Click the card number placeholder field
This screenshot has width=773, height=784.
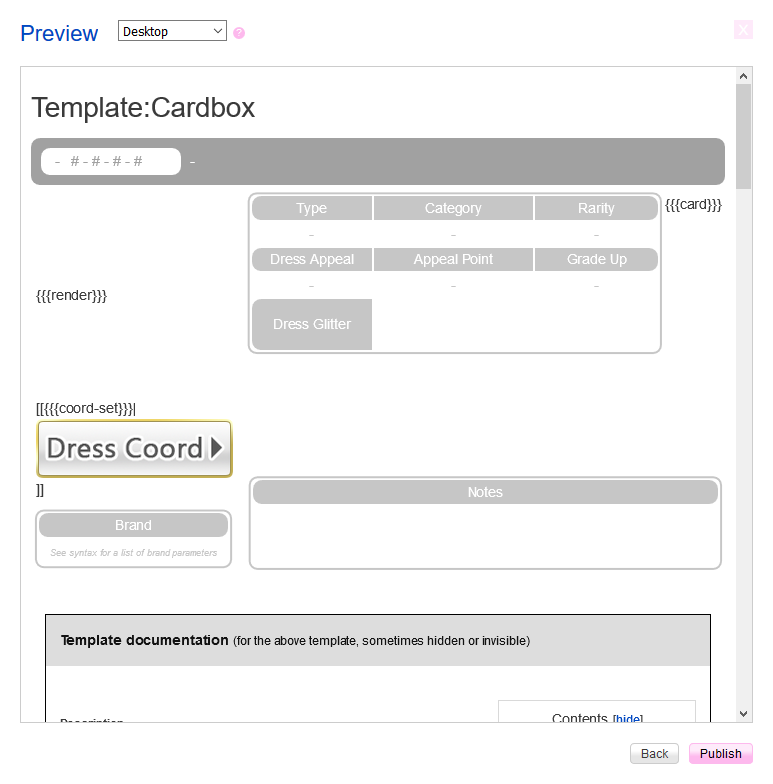[111, 161]
